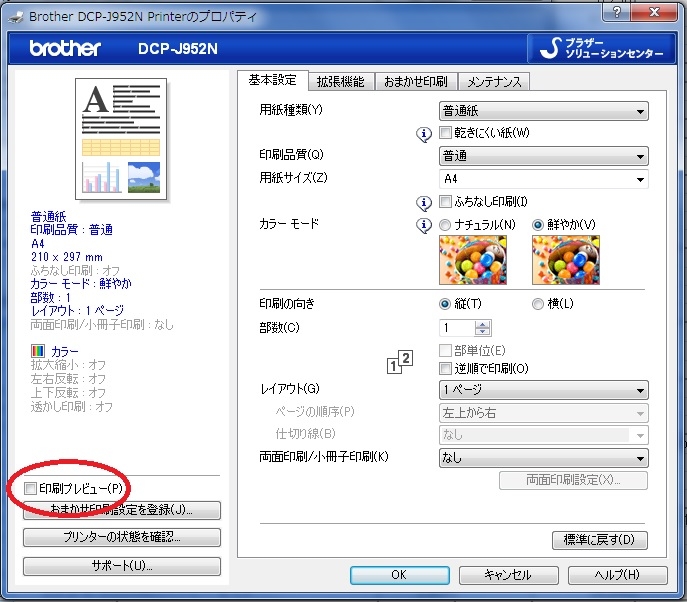687x602 pixels.
Task: Switch to the 拡張機能 tab
Action: (340, 81)
